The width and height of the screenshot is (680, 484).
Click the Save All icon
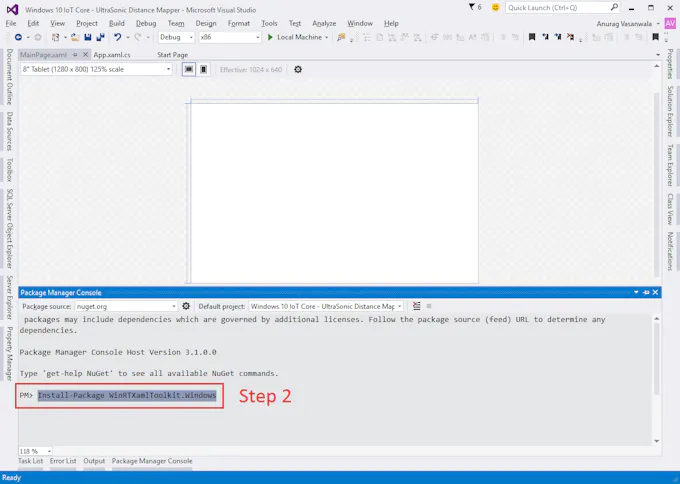tap(101, 37)
